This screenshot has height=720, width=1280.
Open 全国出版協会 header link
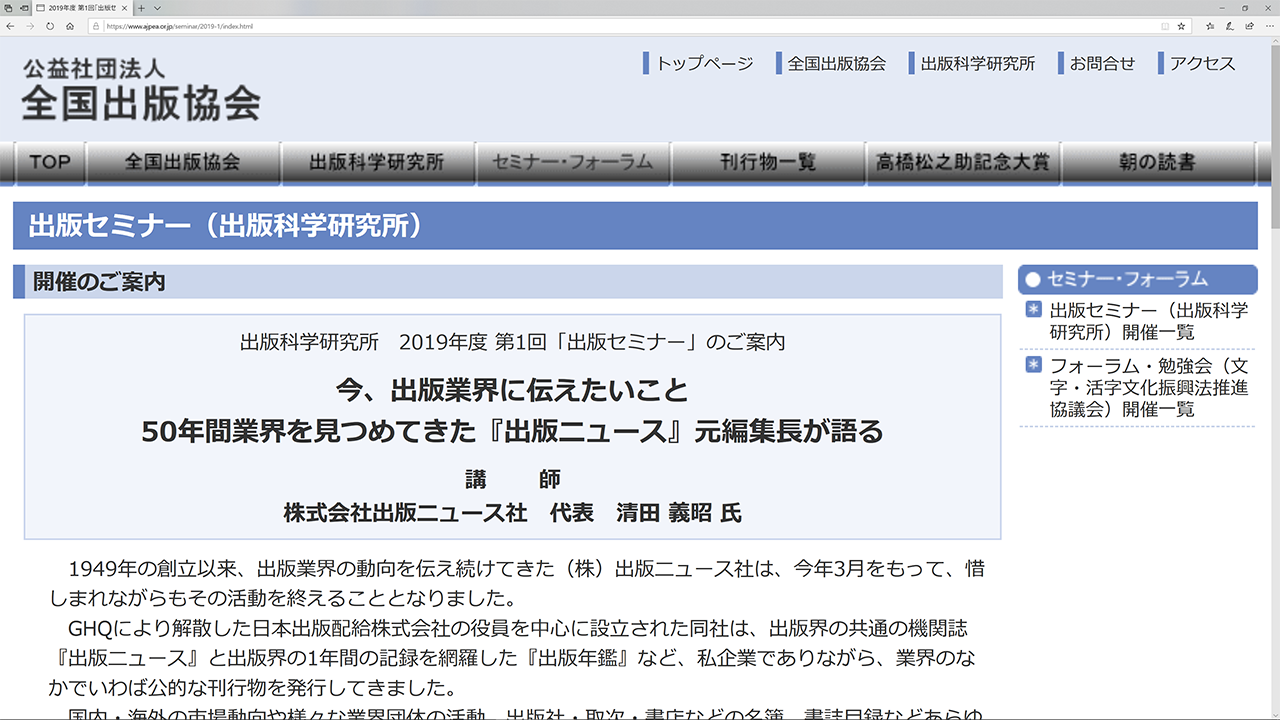(836, 63)
